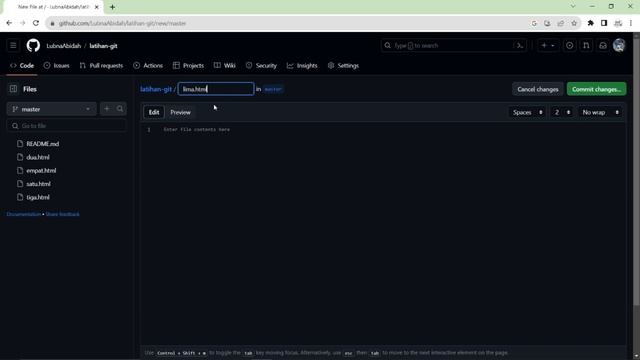640x360 pixels.
Task: Switch to the Wiki tab
Action: [224, 66]
